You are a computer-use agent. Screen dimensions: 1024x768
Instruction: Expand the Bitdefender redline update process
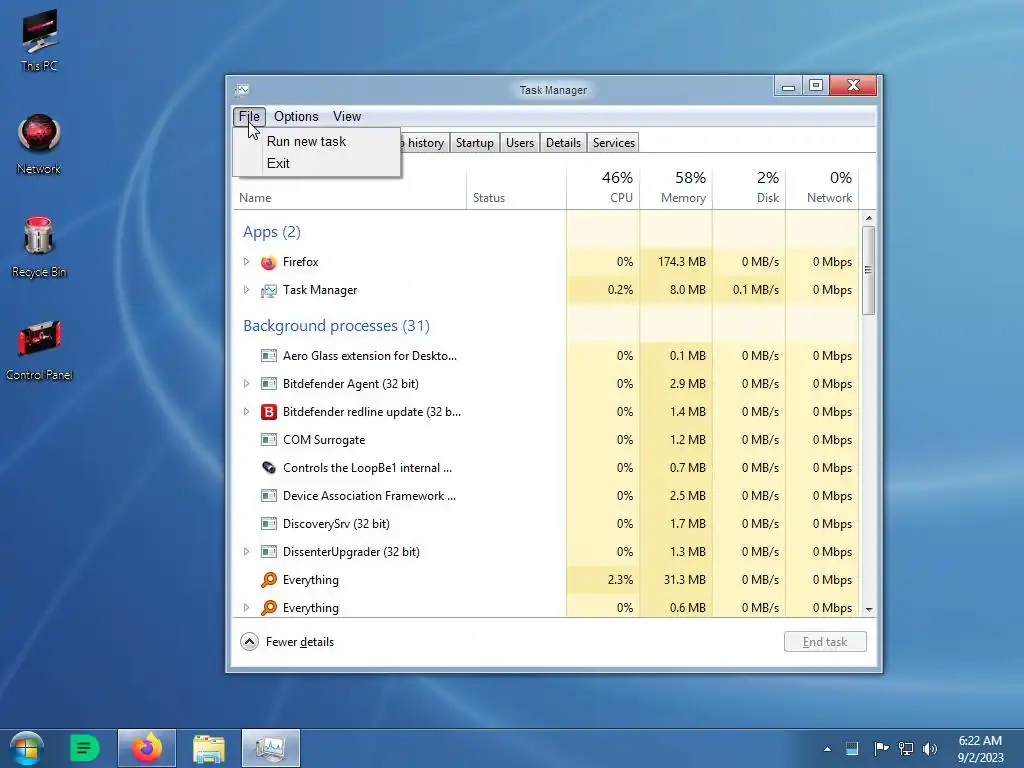click(246, 412)
